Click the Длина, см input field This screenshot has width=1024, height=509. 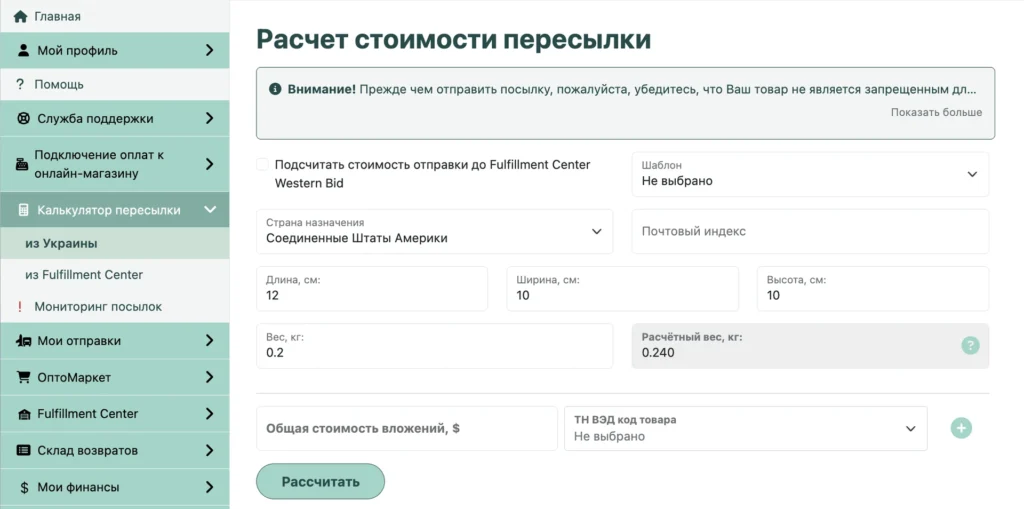pos(372,289)
